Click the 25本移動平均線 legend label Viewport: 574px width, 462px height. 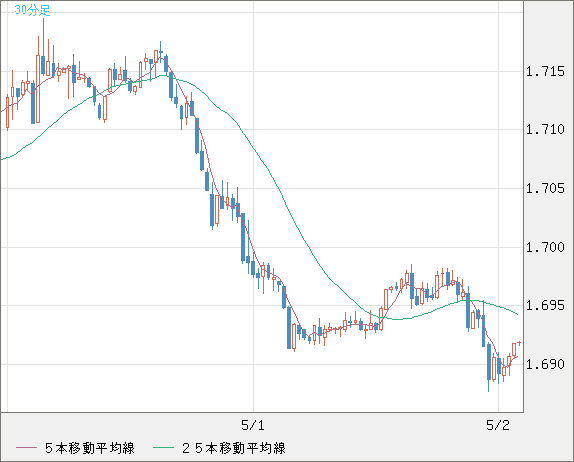coord(234,448)
